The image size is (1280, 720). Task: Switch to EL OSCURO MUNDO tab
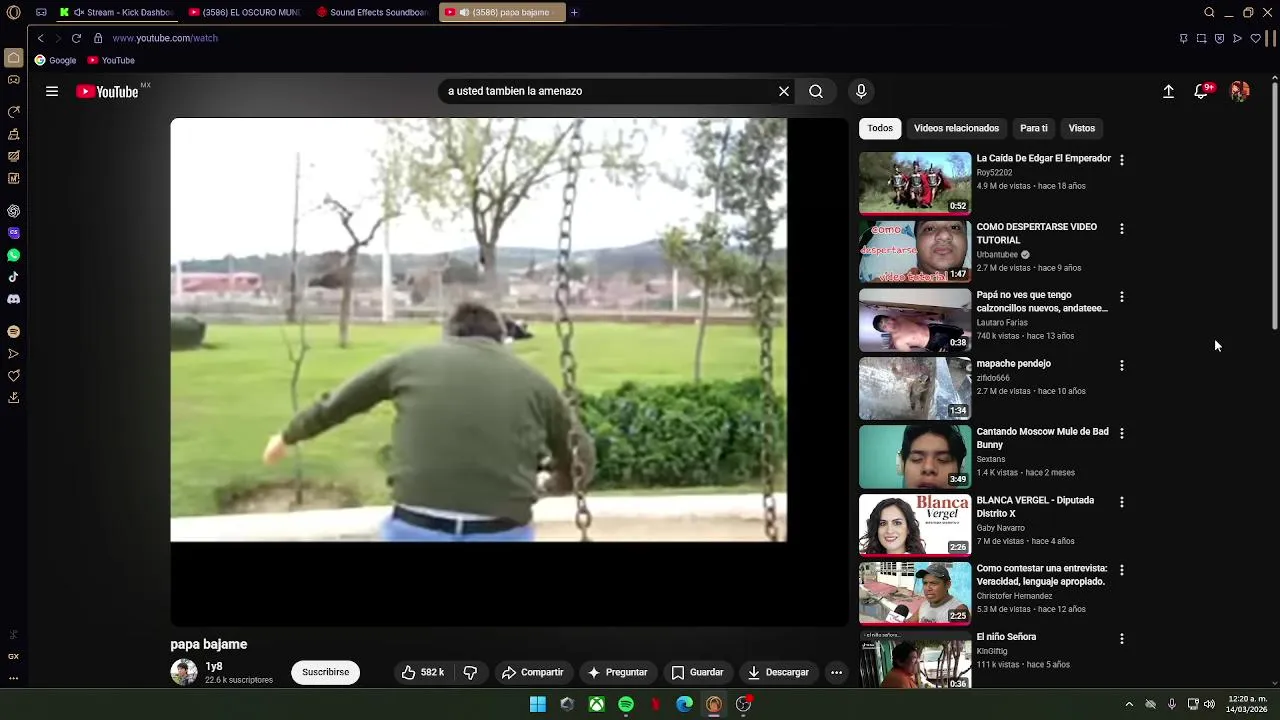click(x=245, y=12)
